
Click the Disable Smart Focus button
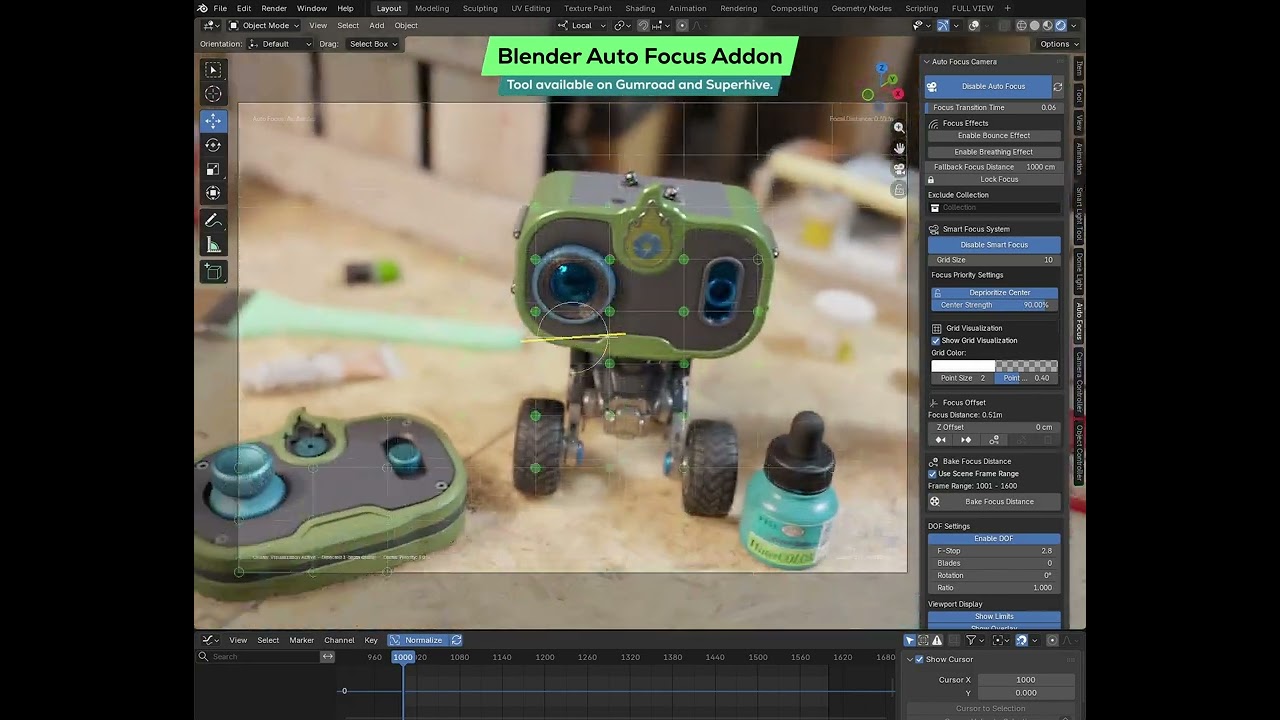coord(994,245)
